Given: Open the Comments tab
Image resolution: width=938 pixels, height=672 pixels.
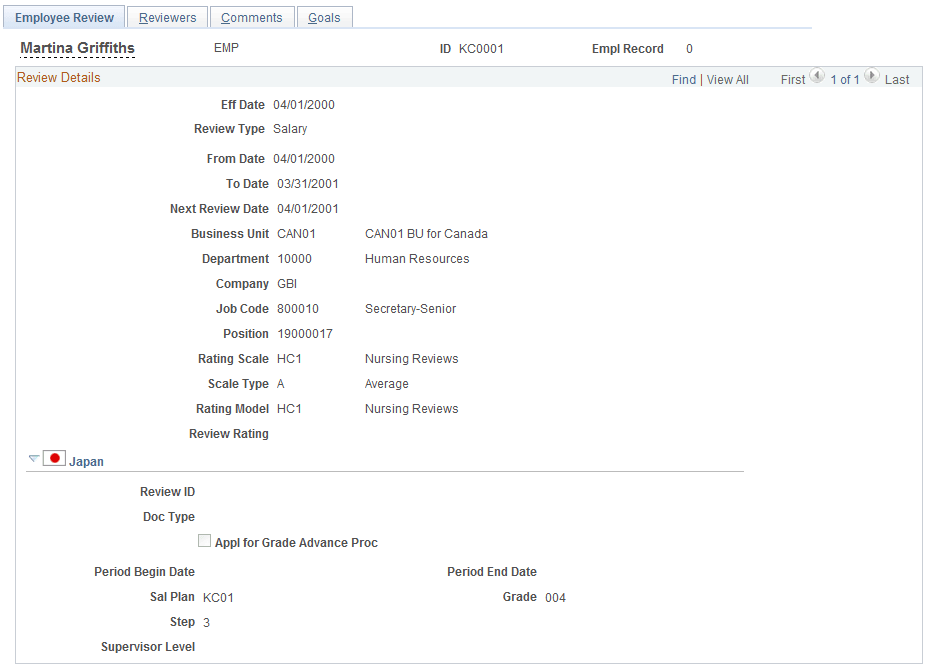Looking at the screenshot, I should click(251, 17).
